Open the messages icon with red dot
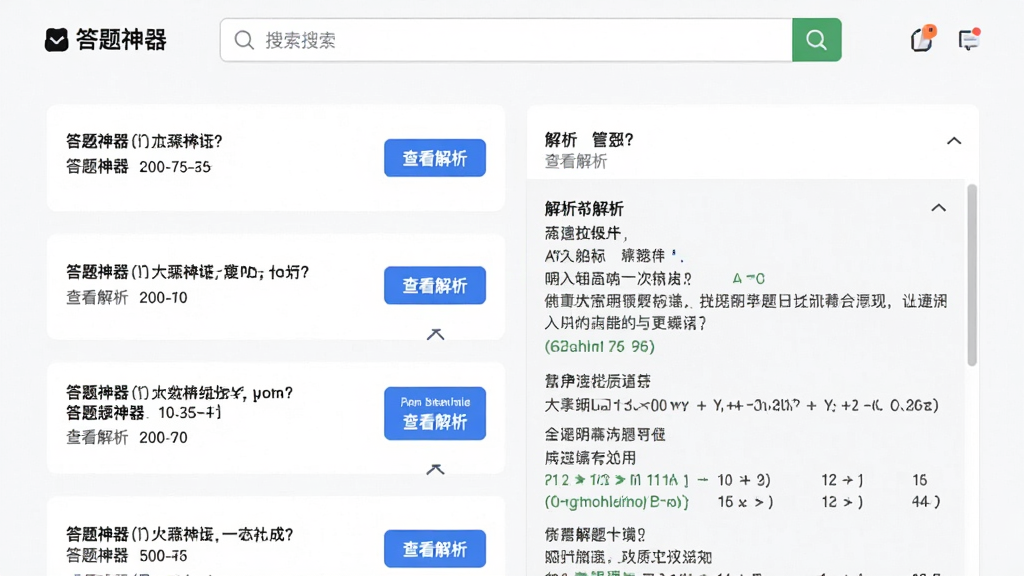1024x576 pixels. click(x=969, y=39)
